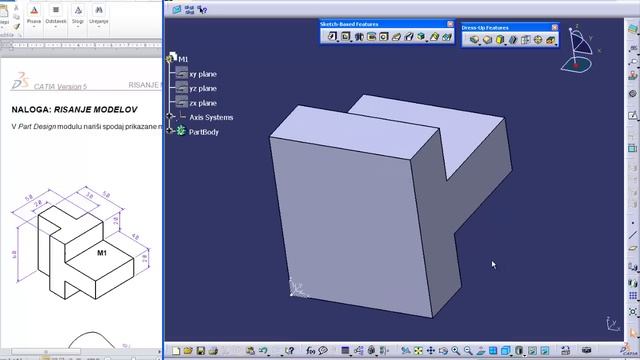Open the Edge Fillet sub-toolbar dropdown arrow

480,44
